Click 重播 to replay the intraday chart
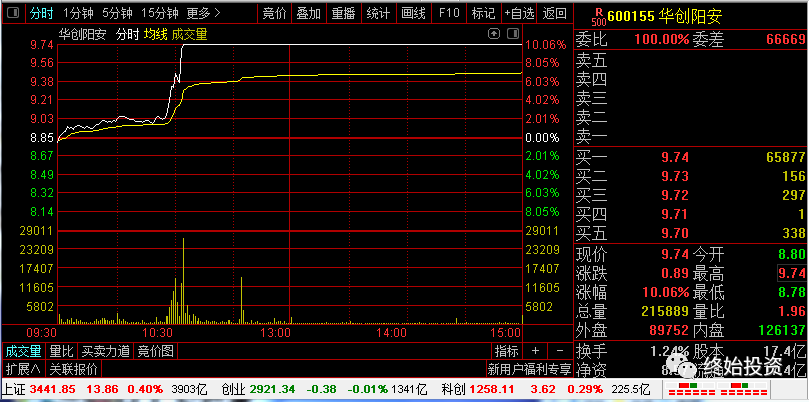 [x=343, y=13]
